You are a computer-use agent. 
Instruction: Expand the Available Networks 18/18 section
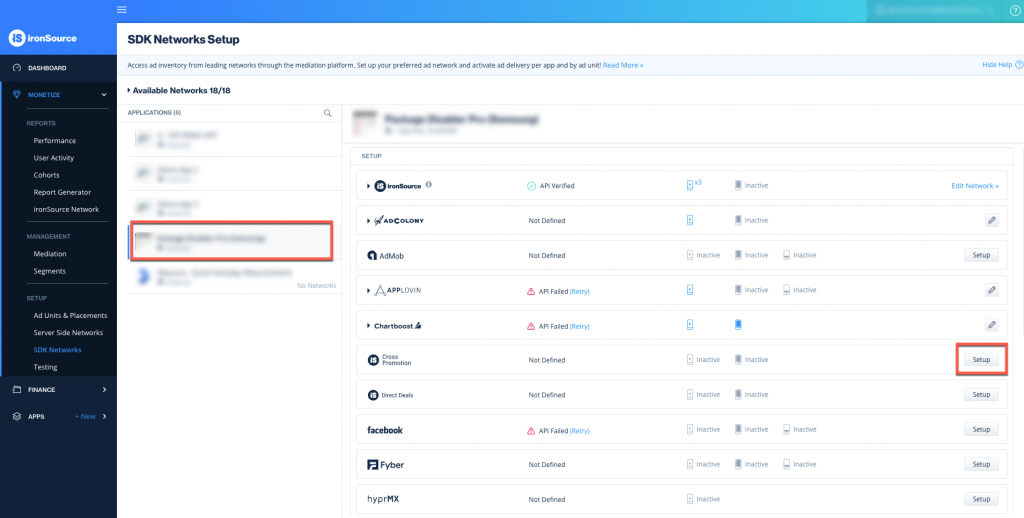coord(129,90)
